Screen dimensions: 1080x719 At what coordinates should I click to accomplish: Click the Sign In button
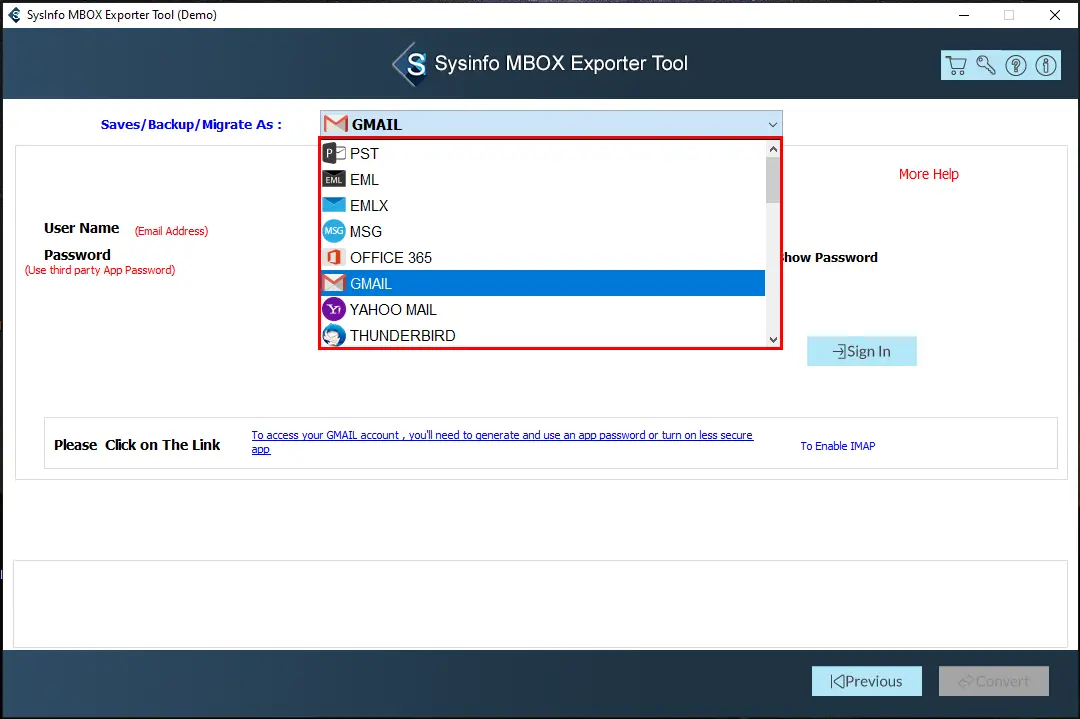click(x=862, y=351)
